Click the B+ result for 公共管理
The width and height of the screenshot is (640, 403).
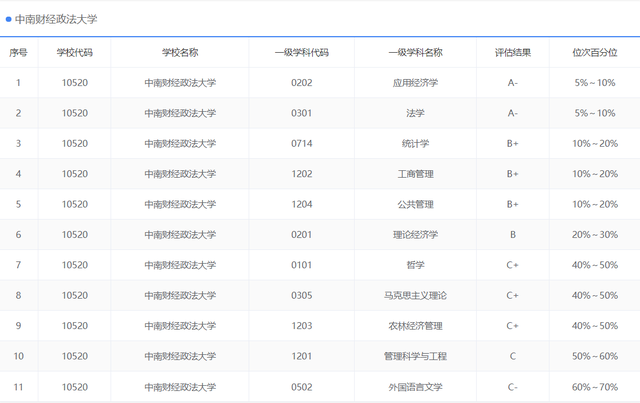point(513,204)
